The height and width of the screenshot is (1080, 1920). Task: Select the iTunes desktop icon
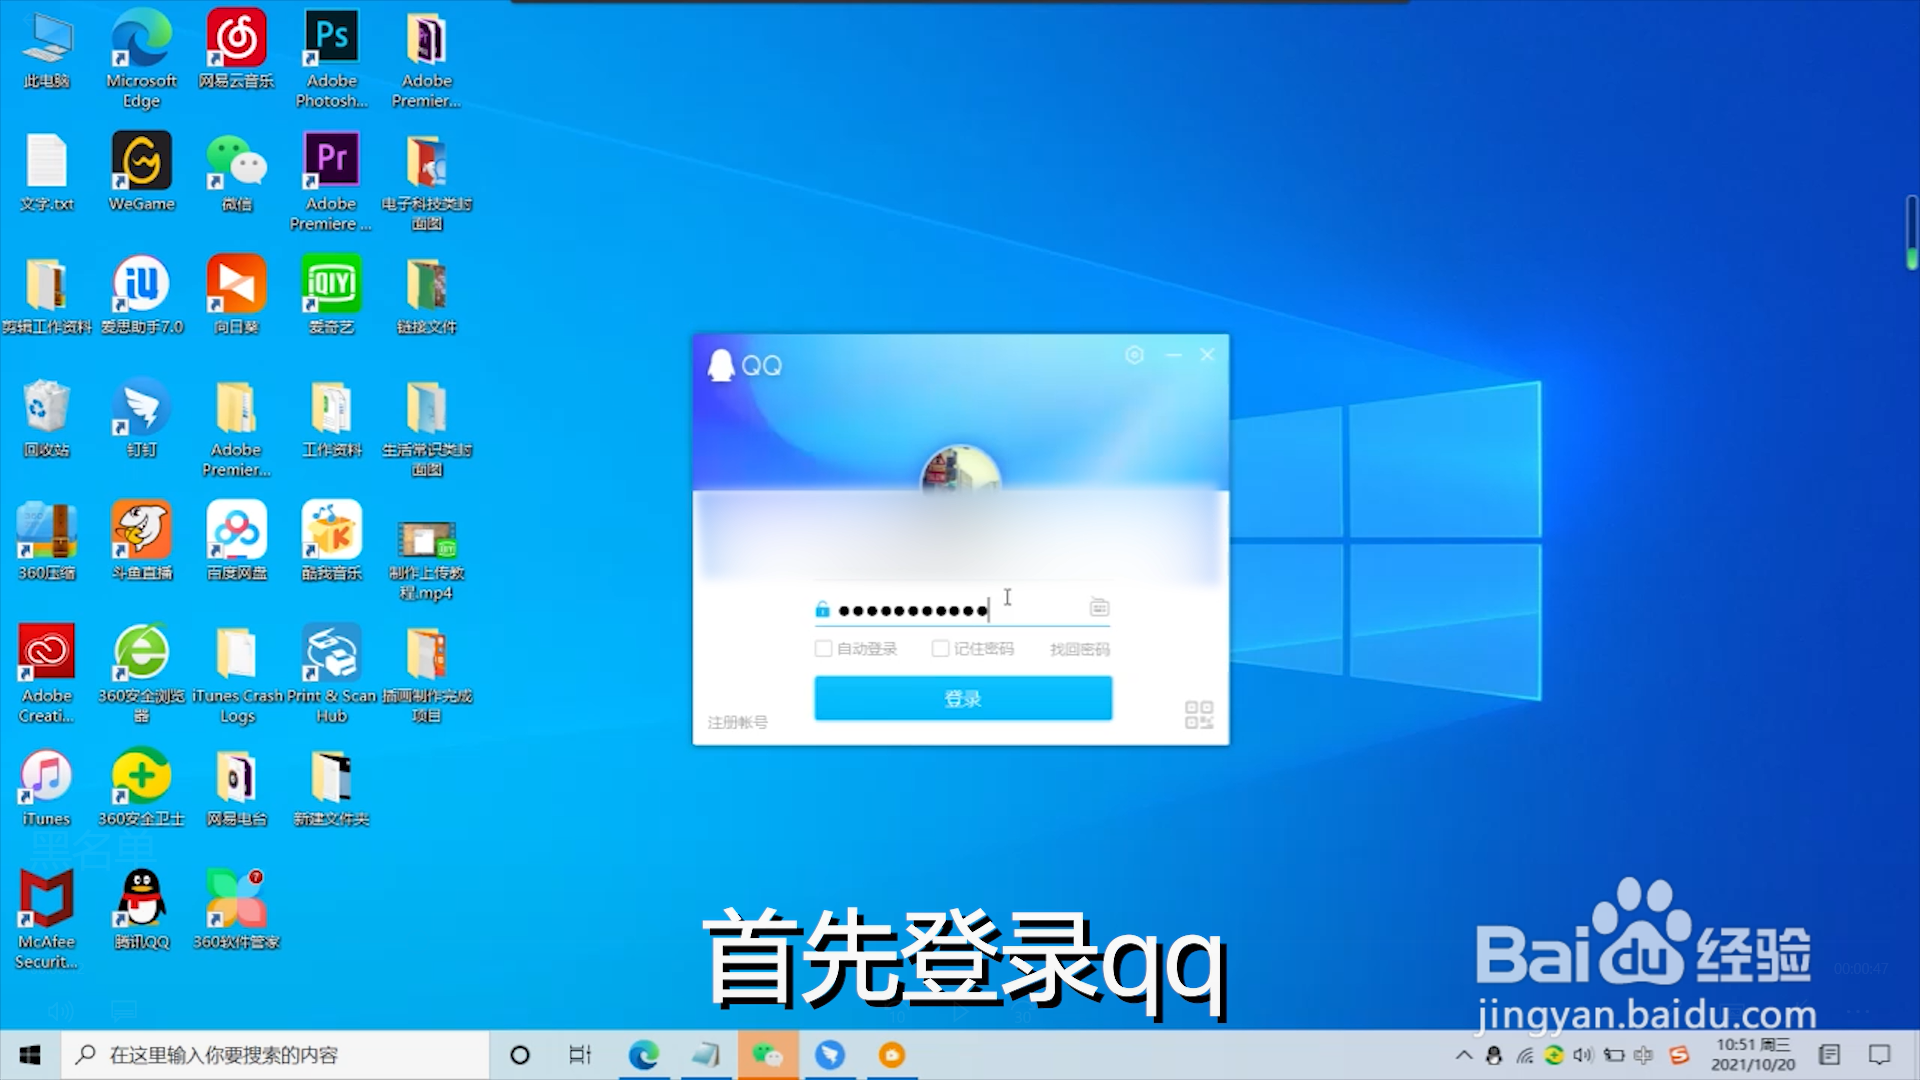point(46,788)
